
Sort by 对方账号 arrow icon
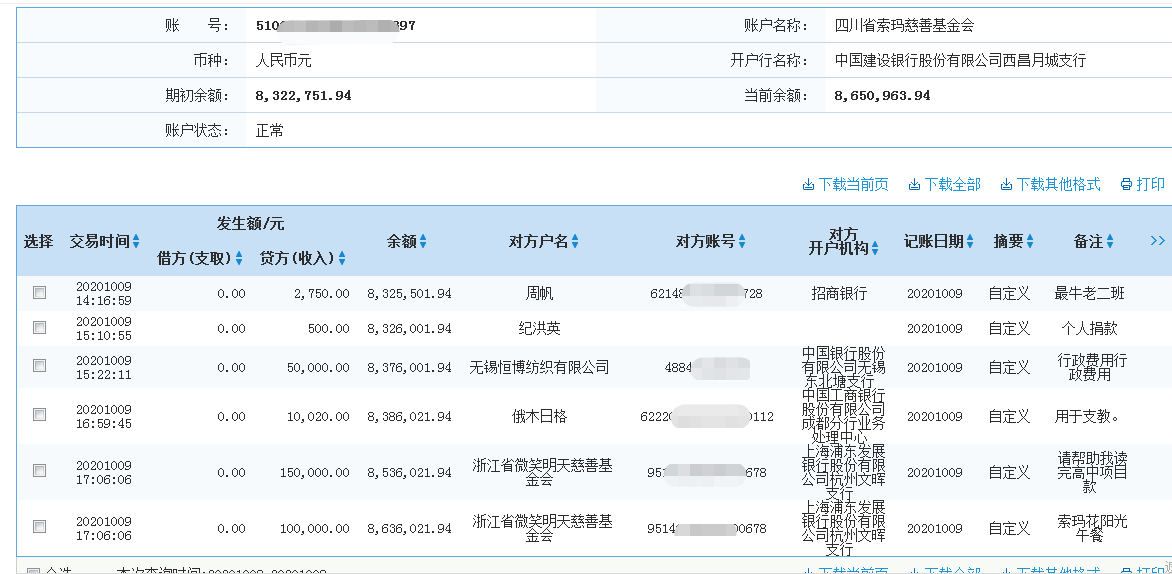[x=742, y=241]
